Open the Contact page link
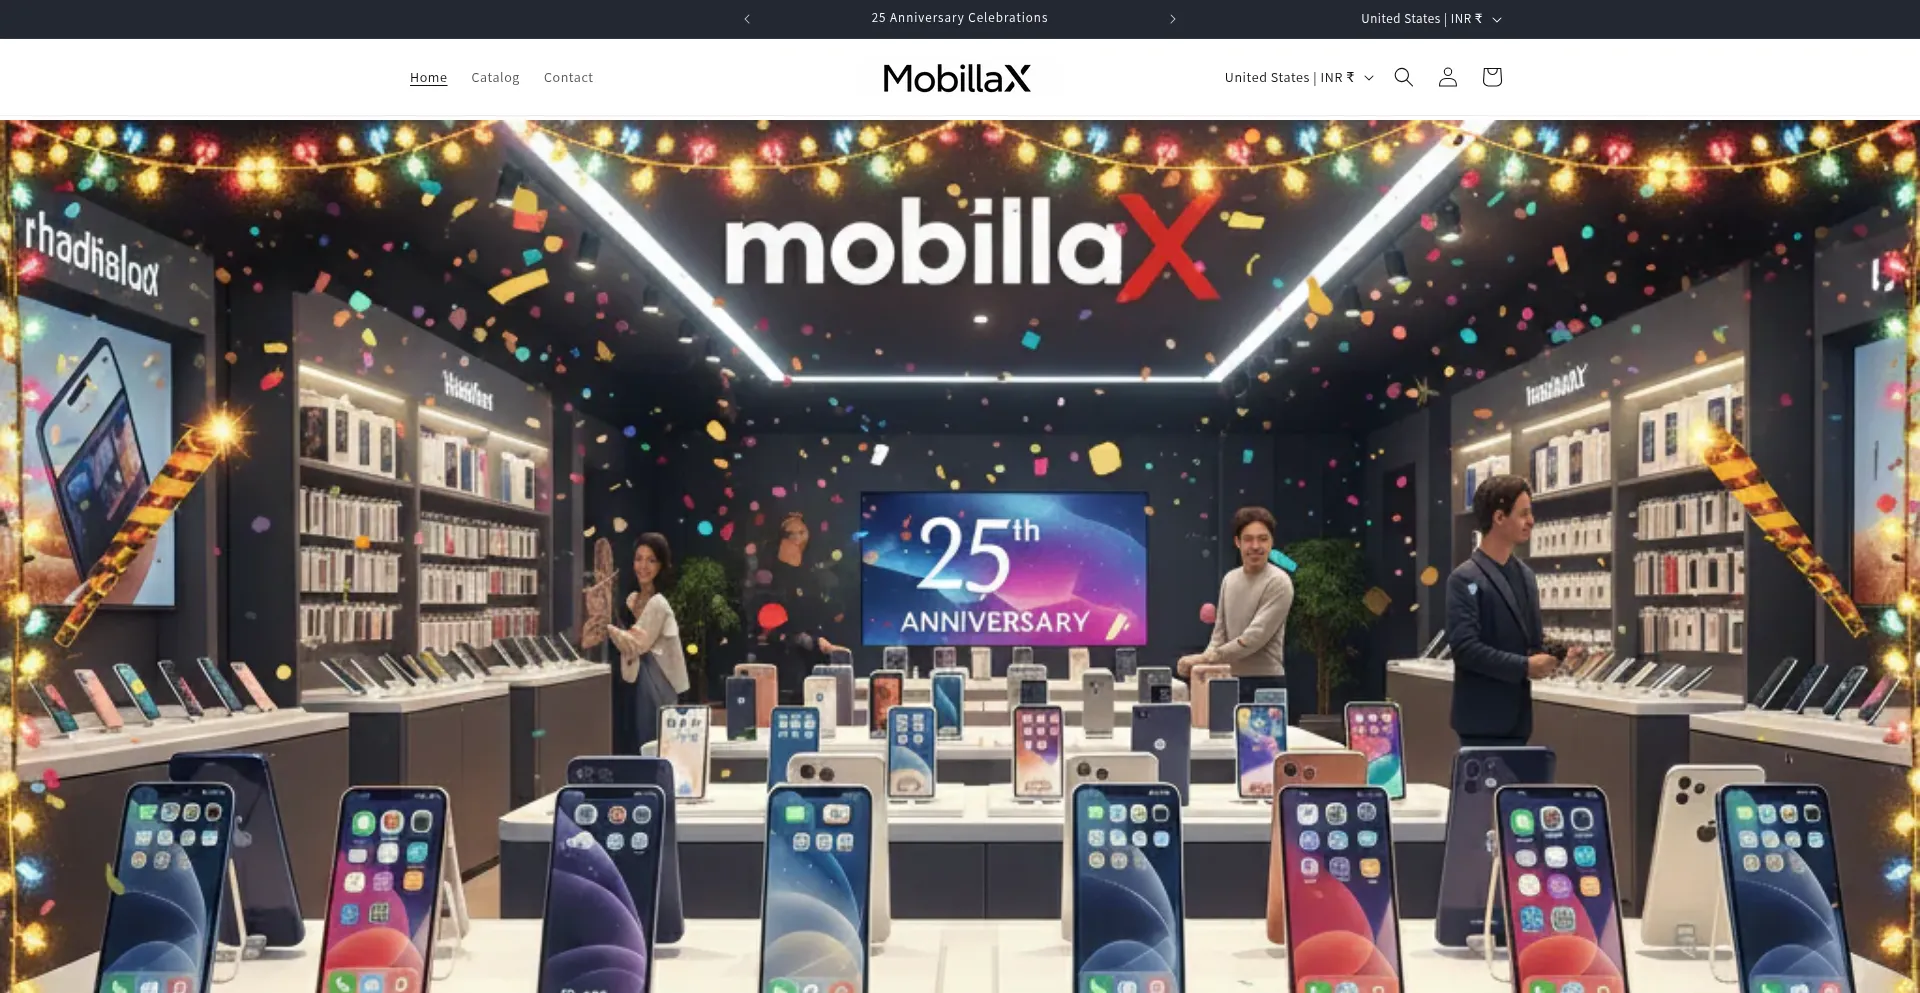This screenshot has width=1920, height=993. click(x=568, y=78)
